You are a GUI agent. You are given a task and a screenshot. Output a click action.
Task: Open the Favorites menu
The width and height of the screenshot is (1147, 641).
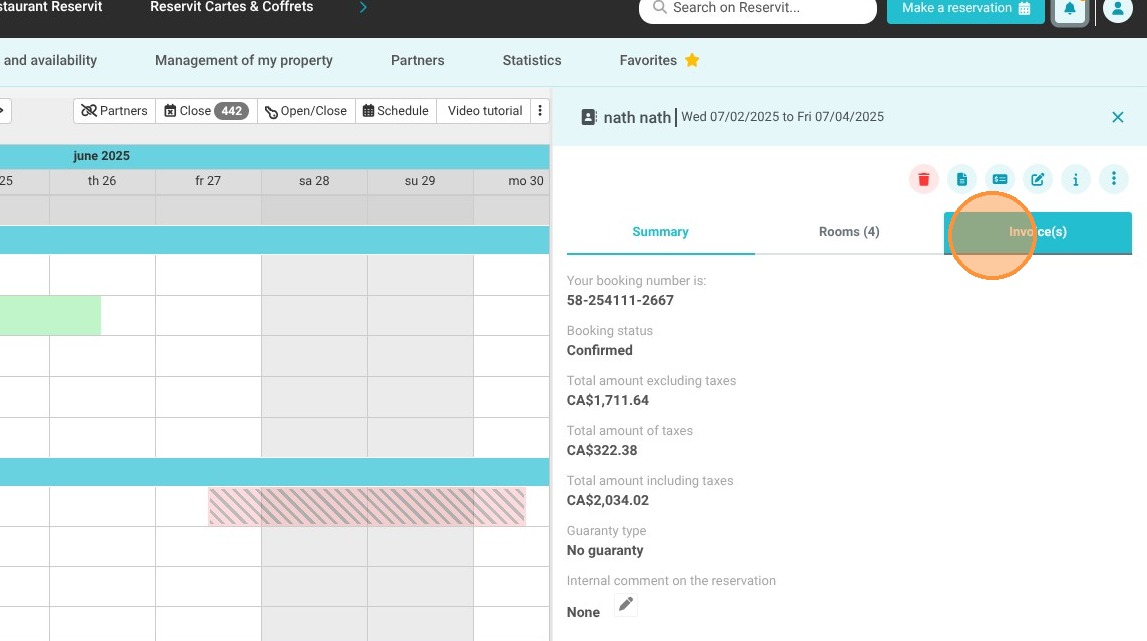point(648,61)
